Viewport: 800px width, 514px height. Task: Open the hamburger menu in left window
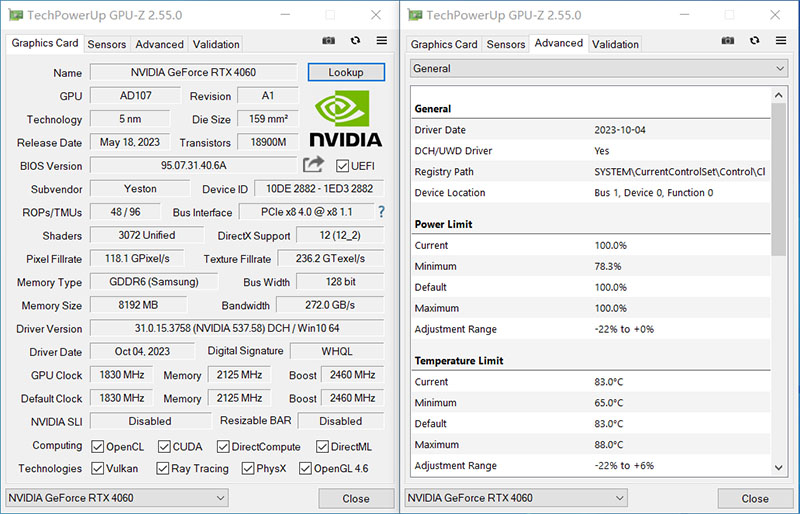[382, 40]
